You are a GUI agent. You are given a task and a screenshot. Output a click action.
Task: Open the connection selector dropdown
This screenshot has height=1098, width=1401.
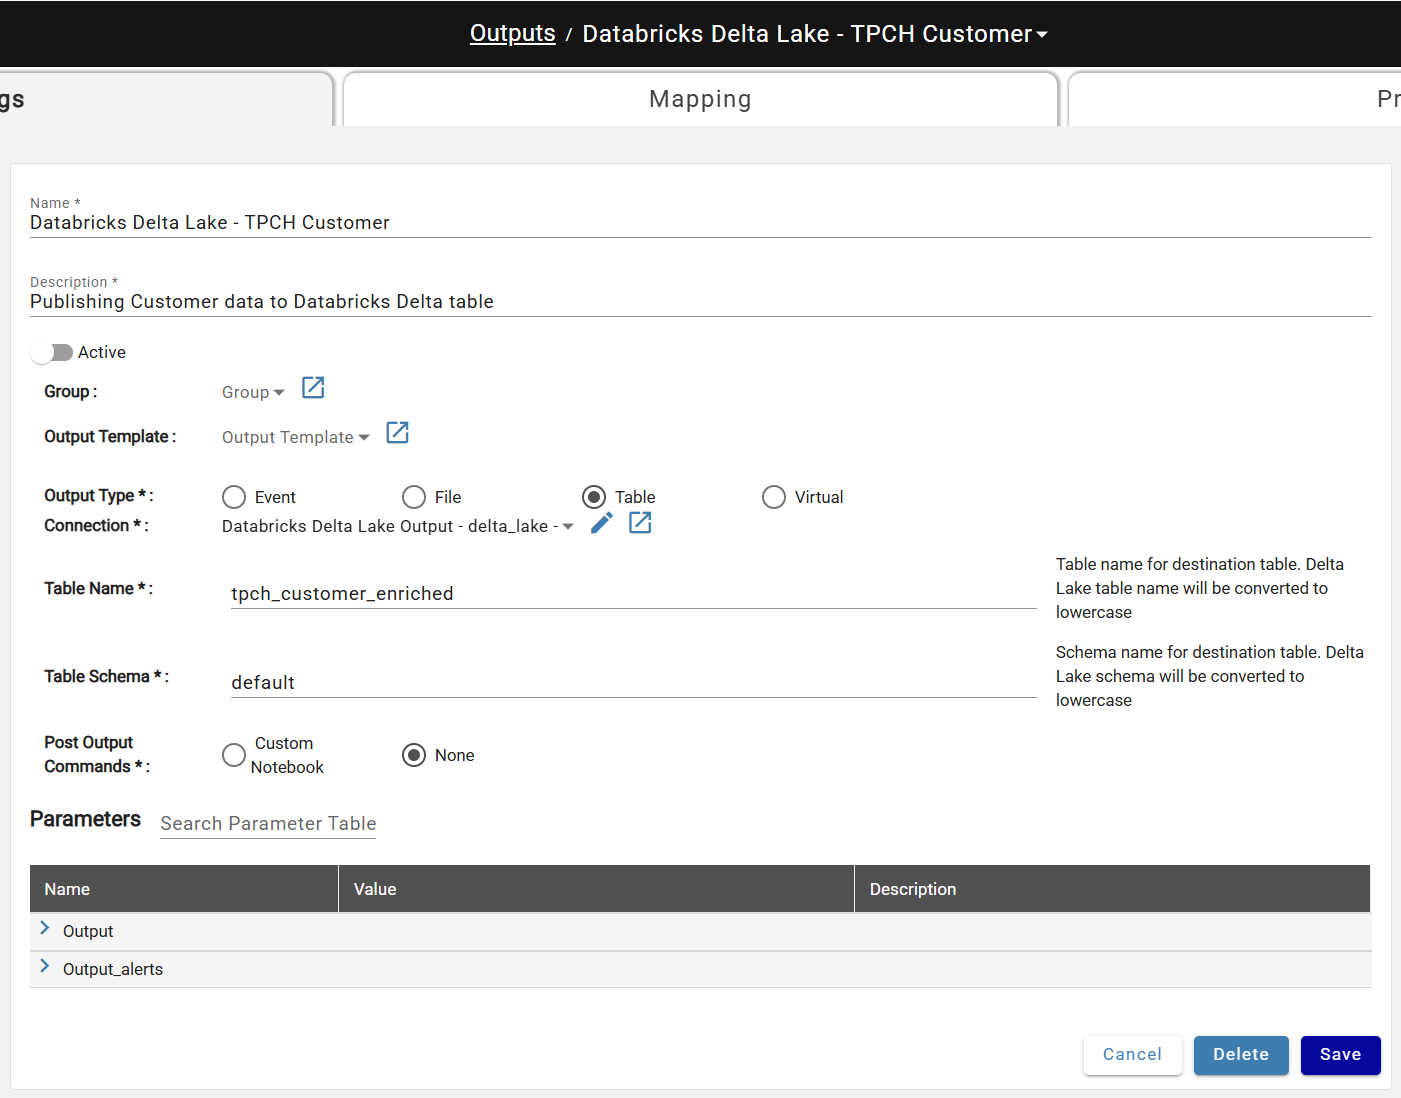tap(567, 525)
